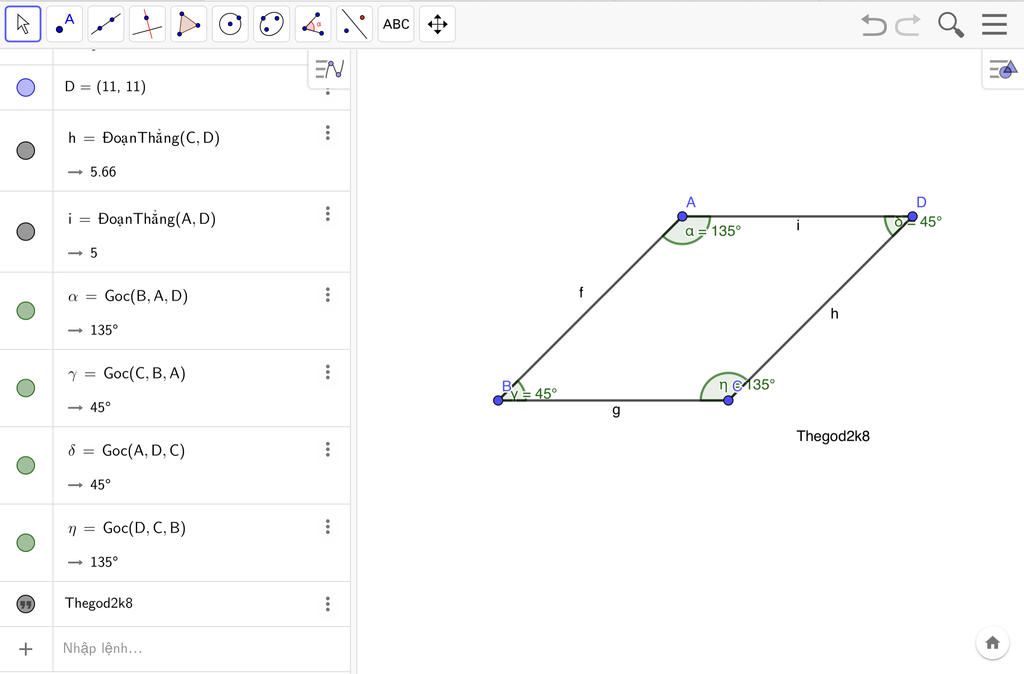Screen dimensions: 1024x674
Task: Select the Circle with center tool
Action: point(230,24)
